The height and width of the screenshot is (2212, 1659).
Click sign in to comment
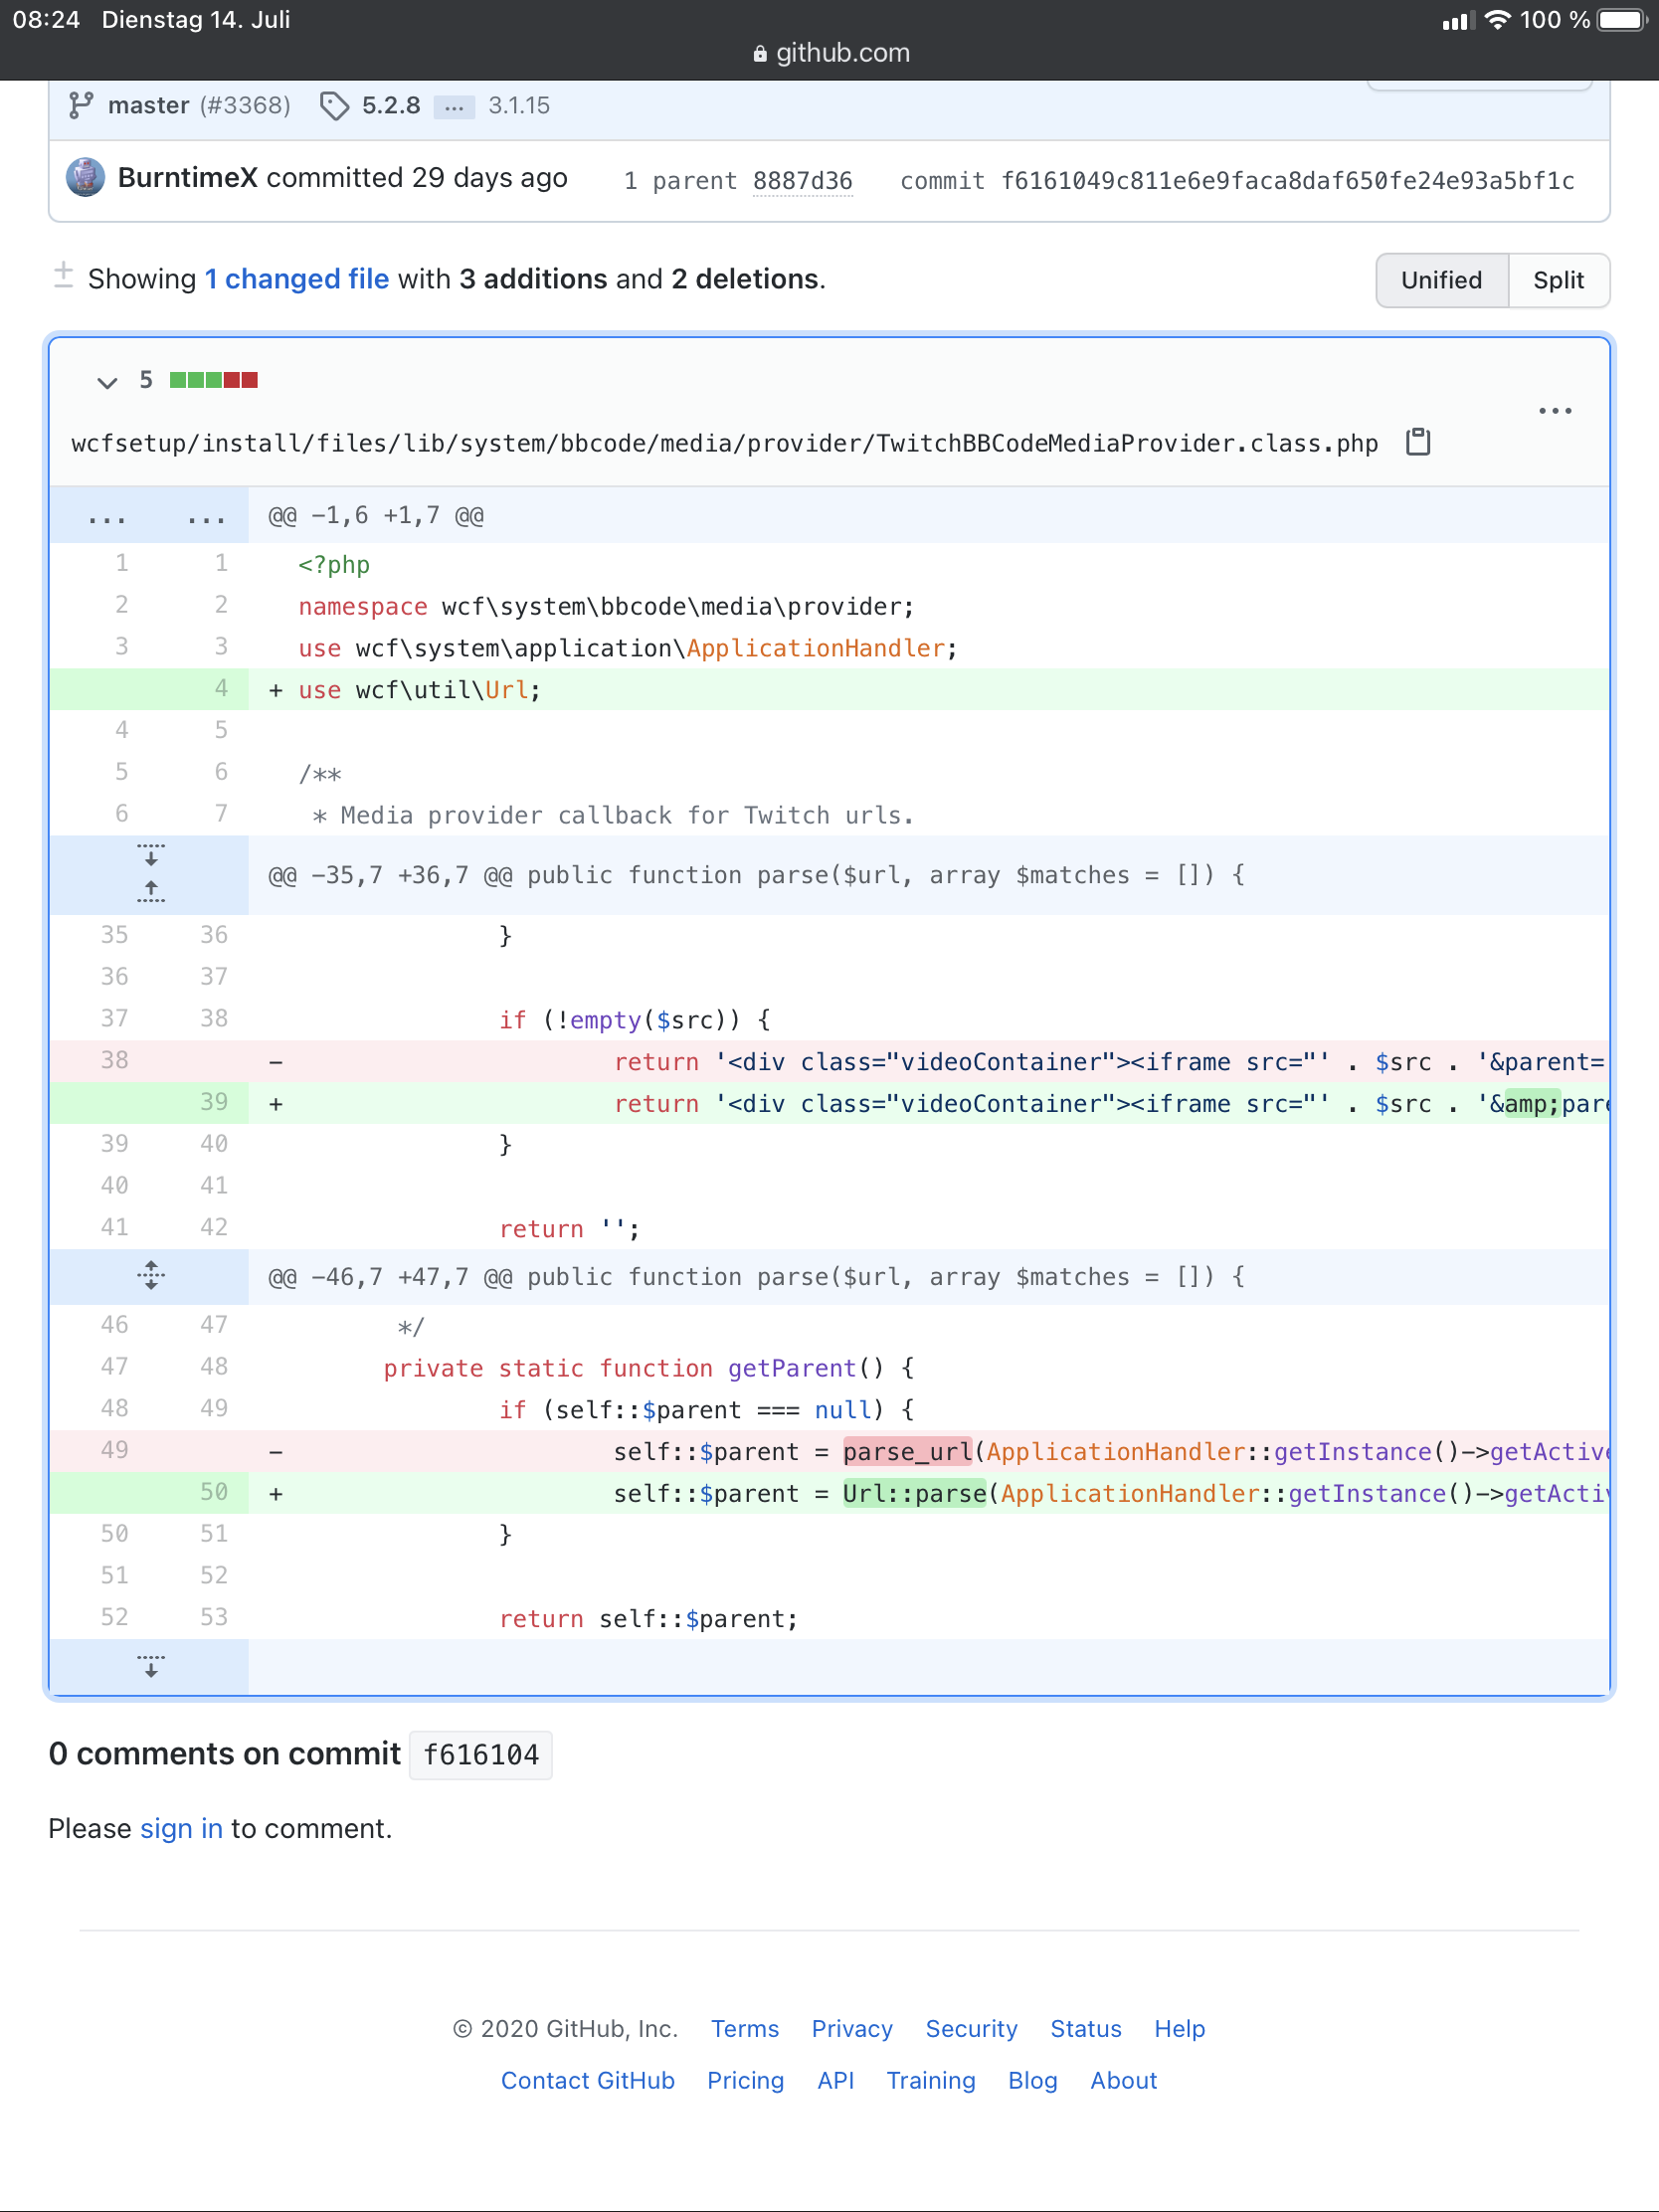pyautogui.click(x=181, y=1828)
